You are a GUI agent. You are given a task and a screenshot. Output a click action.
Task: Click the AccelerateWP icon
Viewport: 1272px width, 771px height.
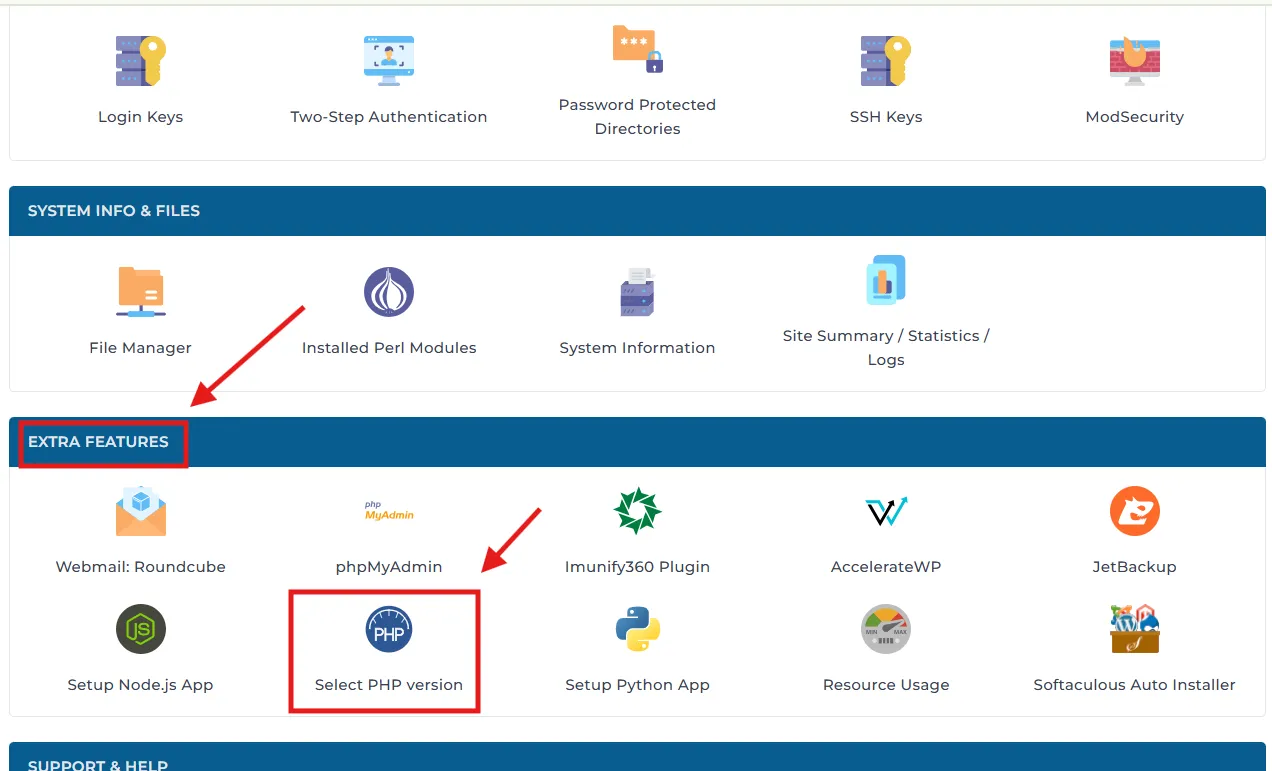885,511
